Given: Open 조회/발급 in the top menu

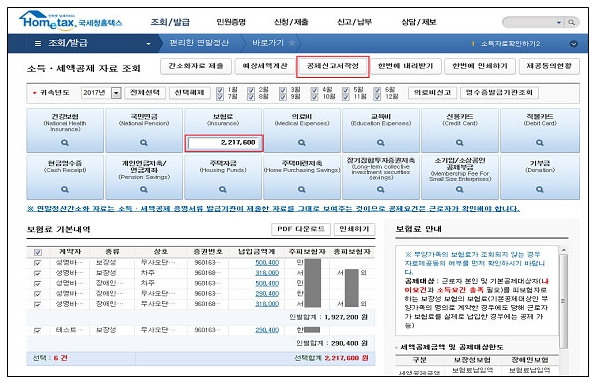Looking at the screenshot, I should click(x=170, y=22).
